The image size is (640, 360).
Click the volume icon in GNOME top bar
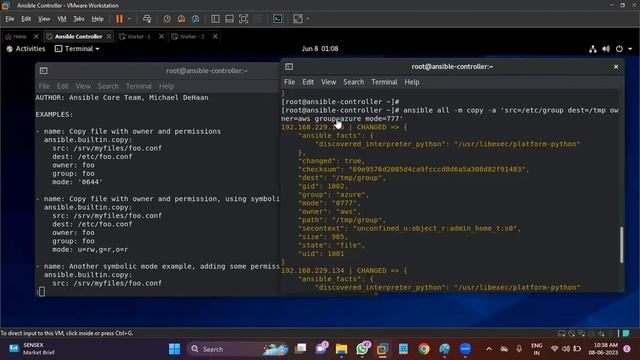click(606, 49)
